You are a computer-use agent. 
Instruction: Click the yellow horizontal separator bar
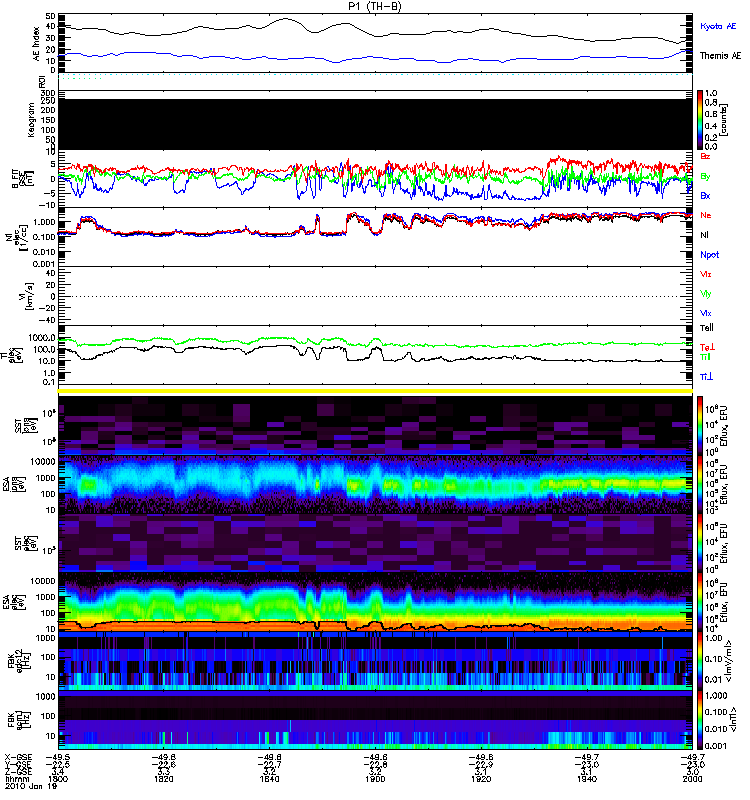tap(375, 391)
